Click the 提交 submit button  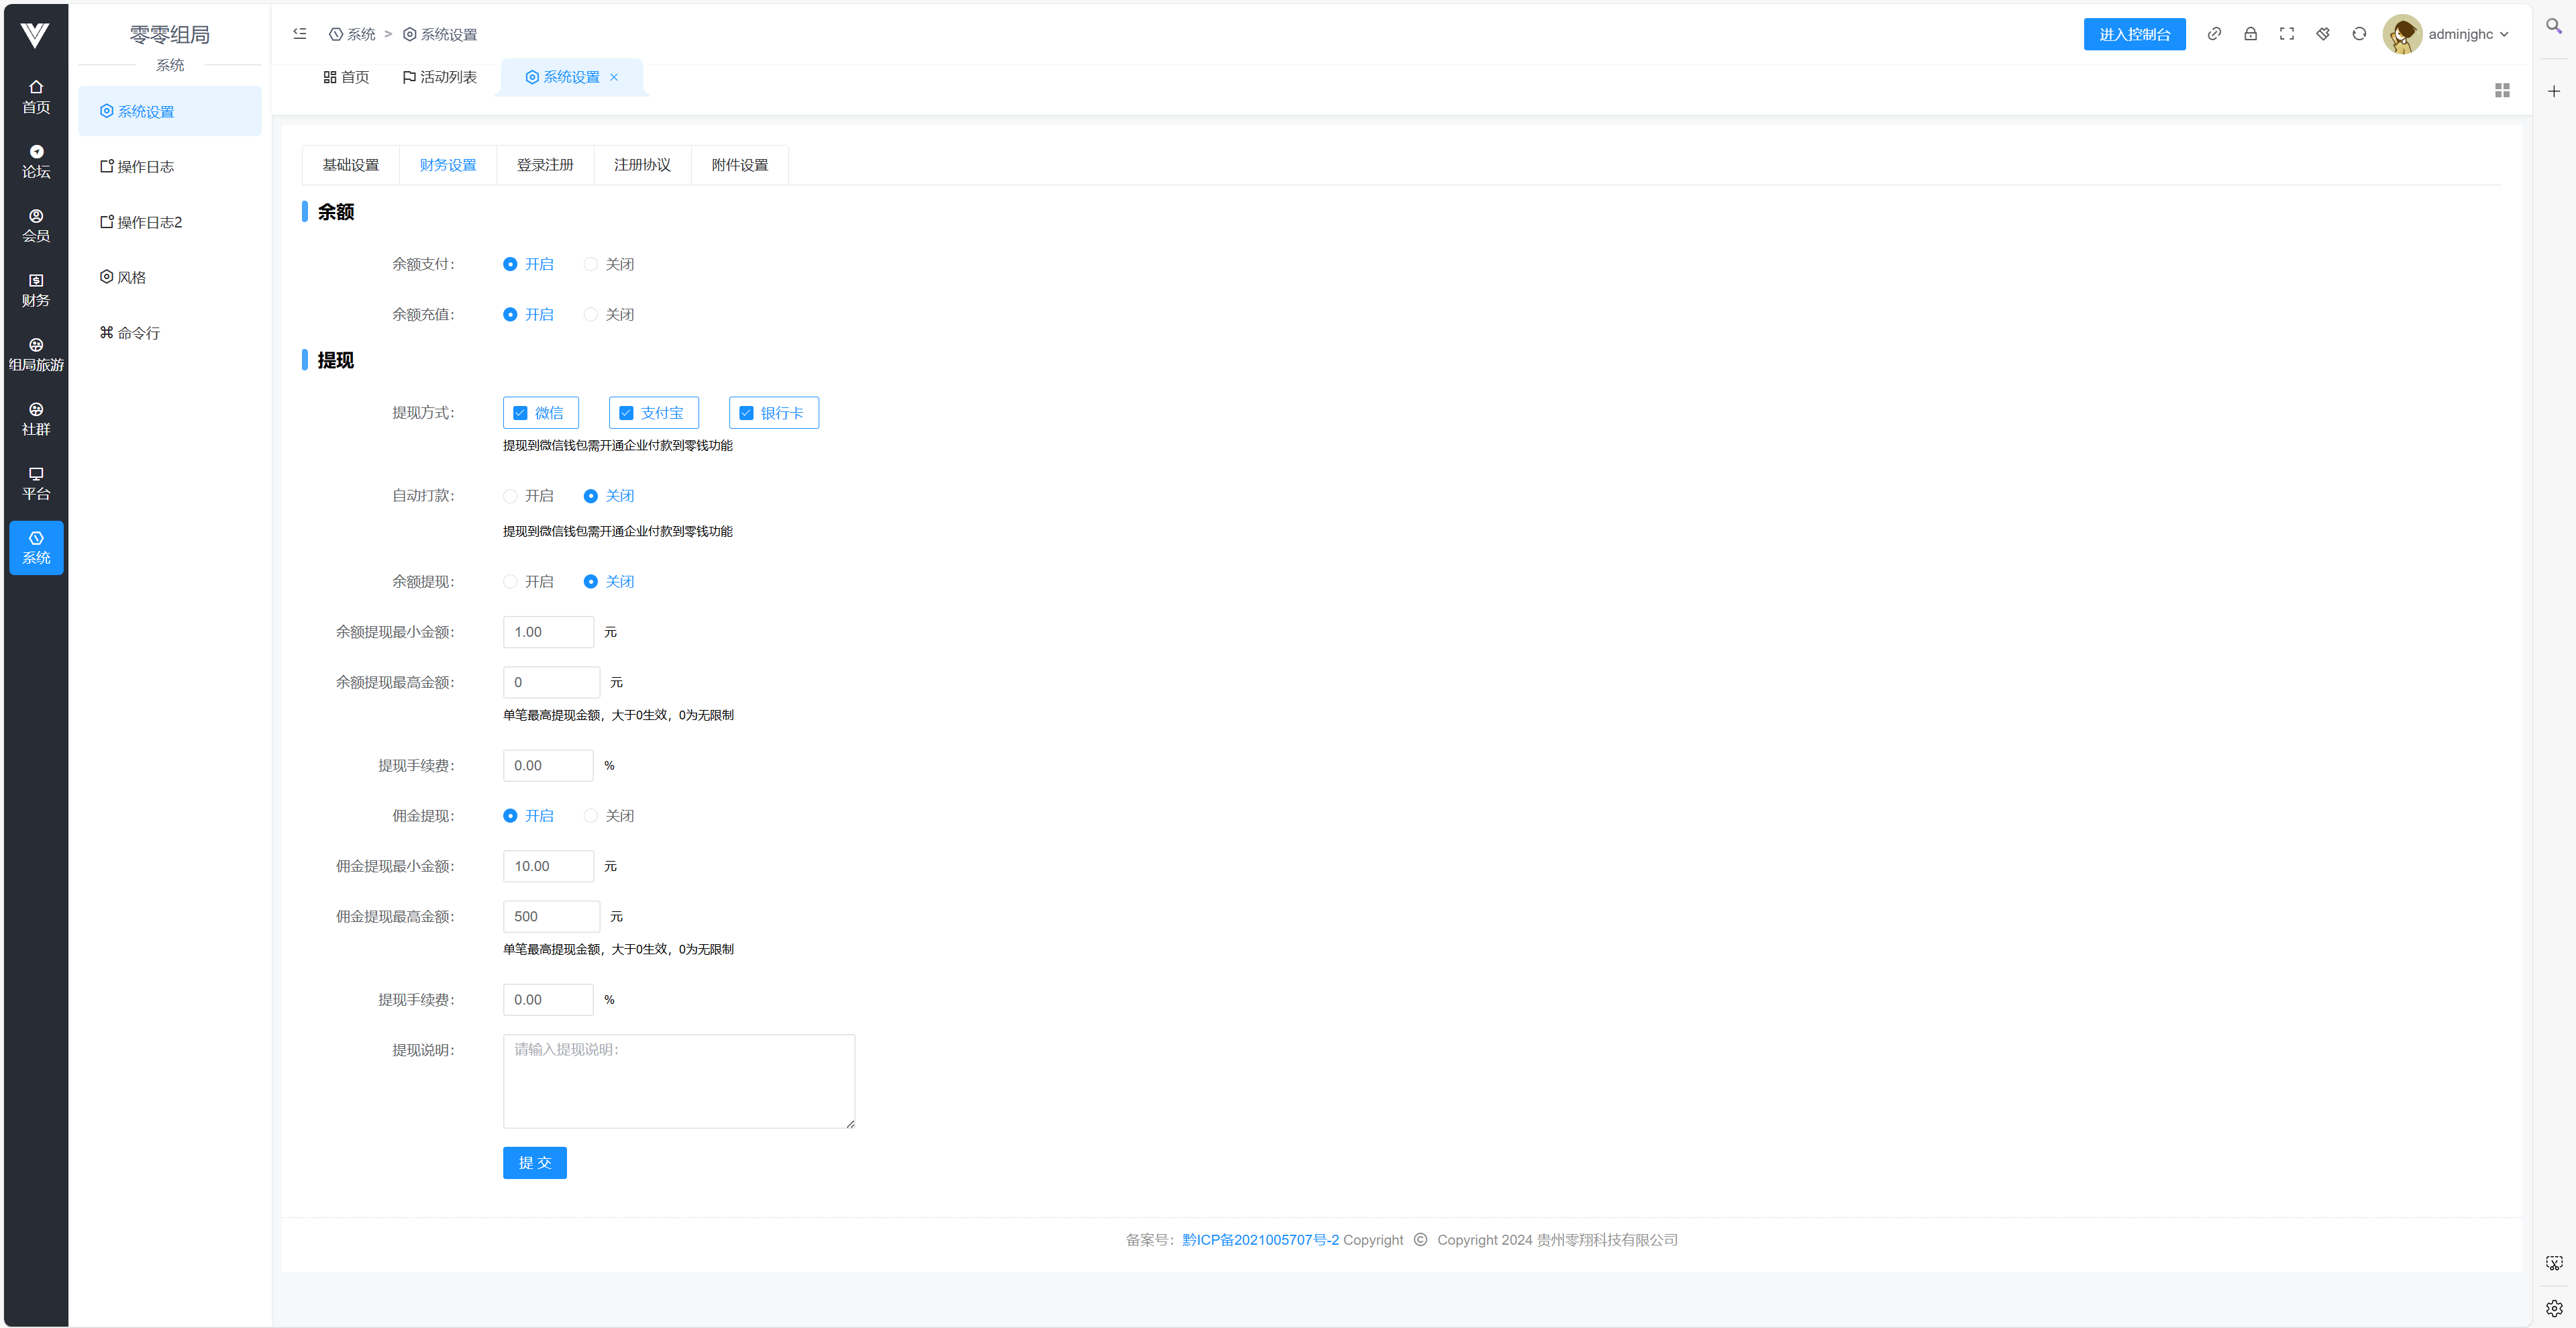tap(534, 1163)
